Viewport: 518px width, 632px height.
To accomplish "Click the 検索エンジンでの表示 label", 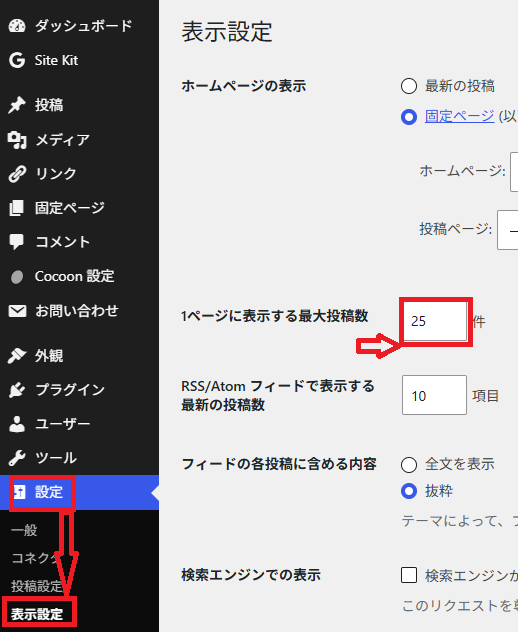I will click(x=251, y=575).
